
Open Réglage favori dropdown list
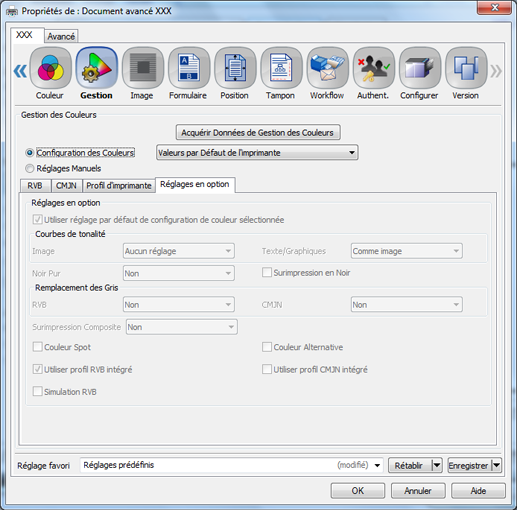232,465
